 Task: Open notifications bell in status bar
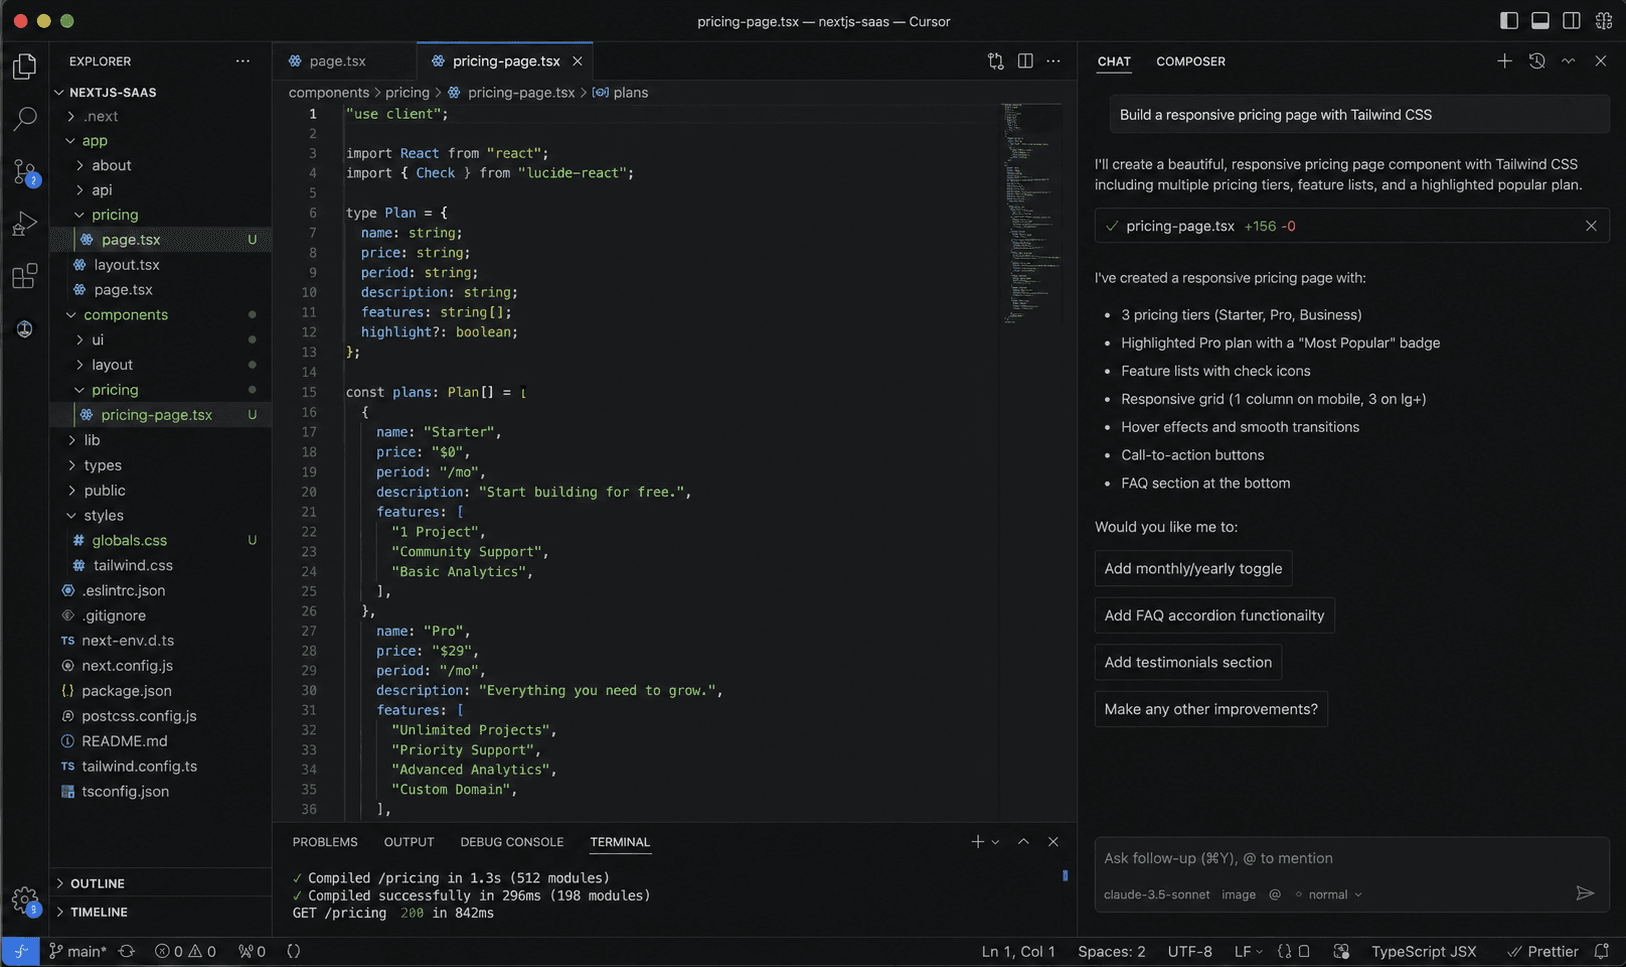point(1602,951)
